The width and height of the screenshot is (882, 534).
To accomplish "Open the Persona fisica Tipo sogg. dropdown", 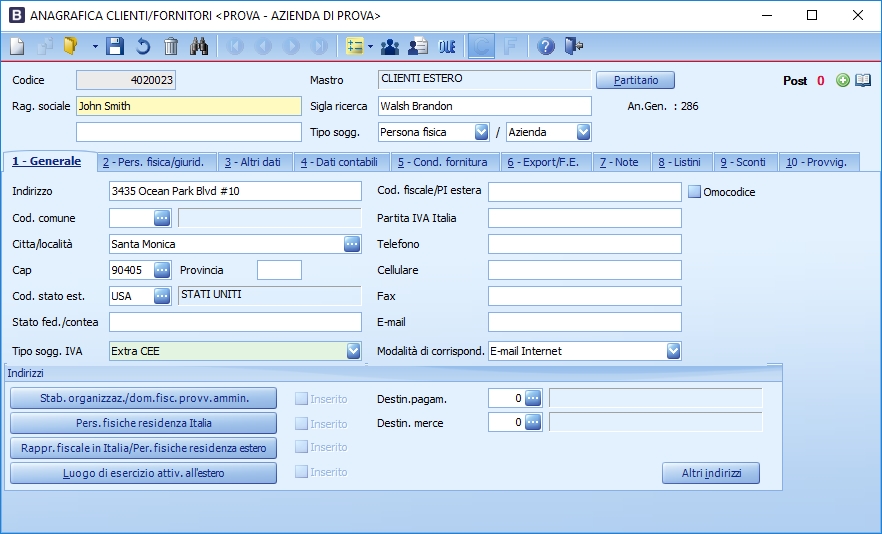I will click(x=482, y=132).
